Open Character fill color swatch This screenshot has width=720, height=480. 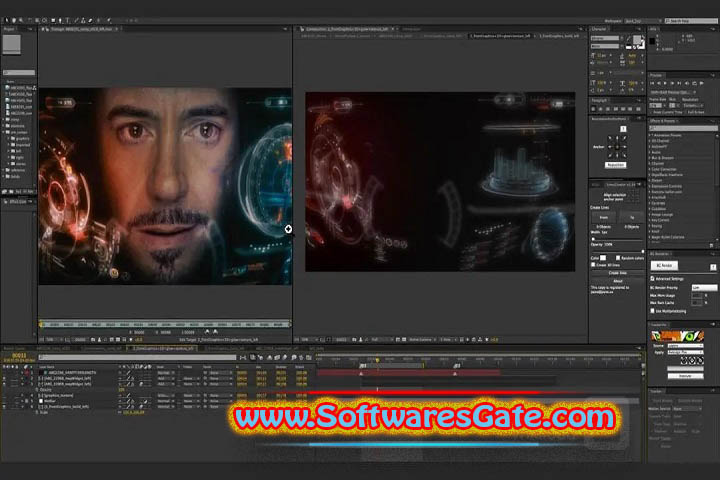point(637,40)
